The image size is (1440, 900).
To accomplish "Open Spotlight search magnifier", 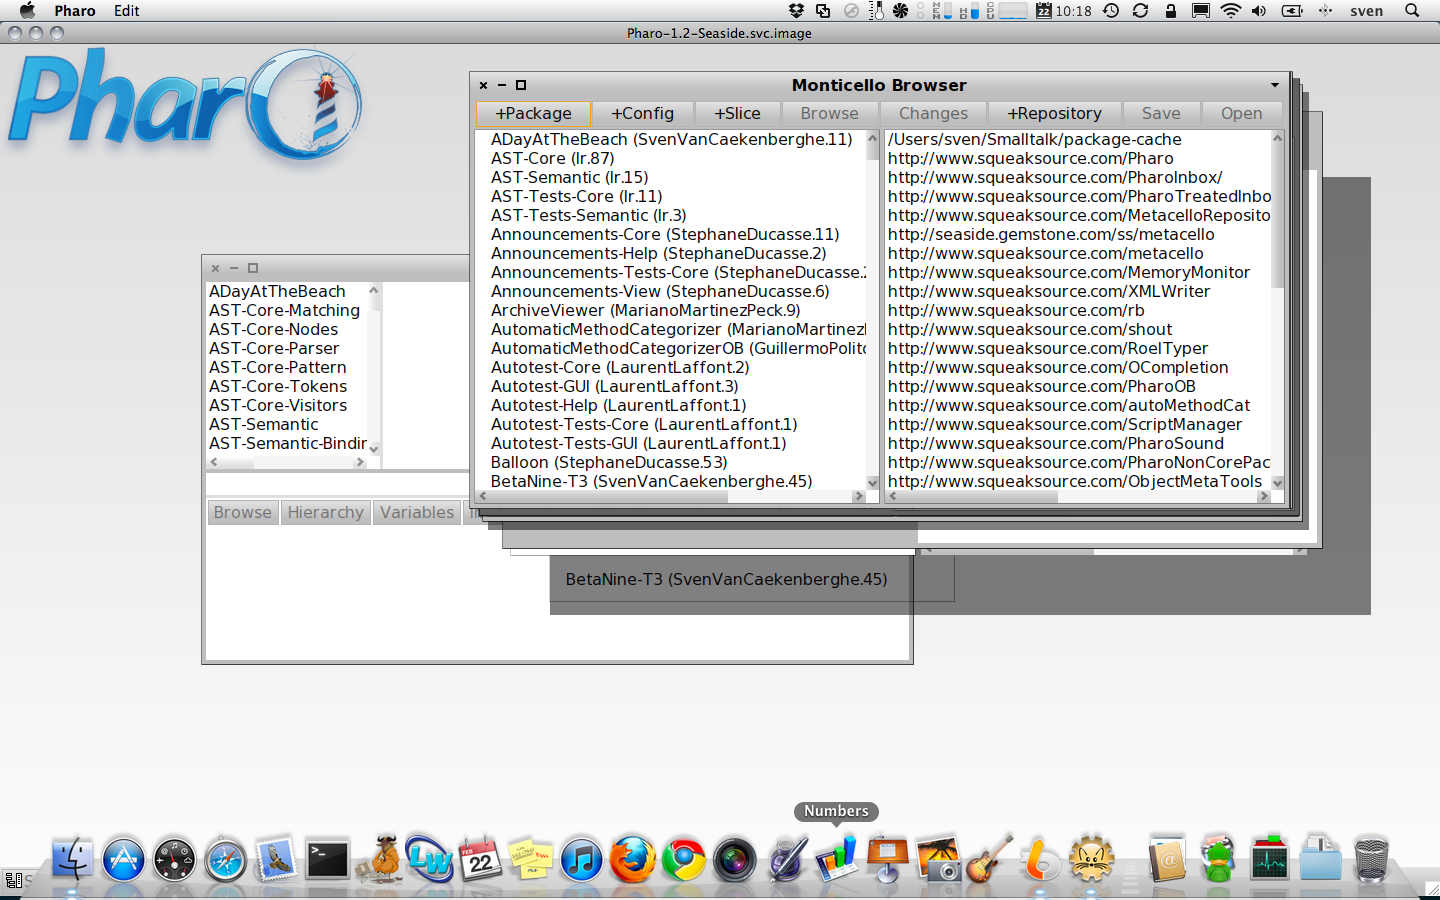I will (1412, 10).
